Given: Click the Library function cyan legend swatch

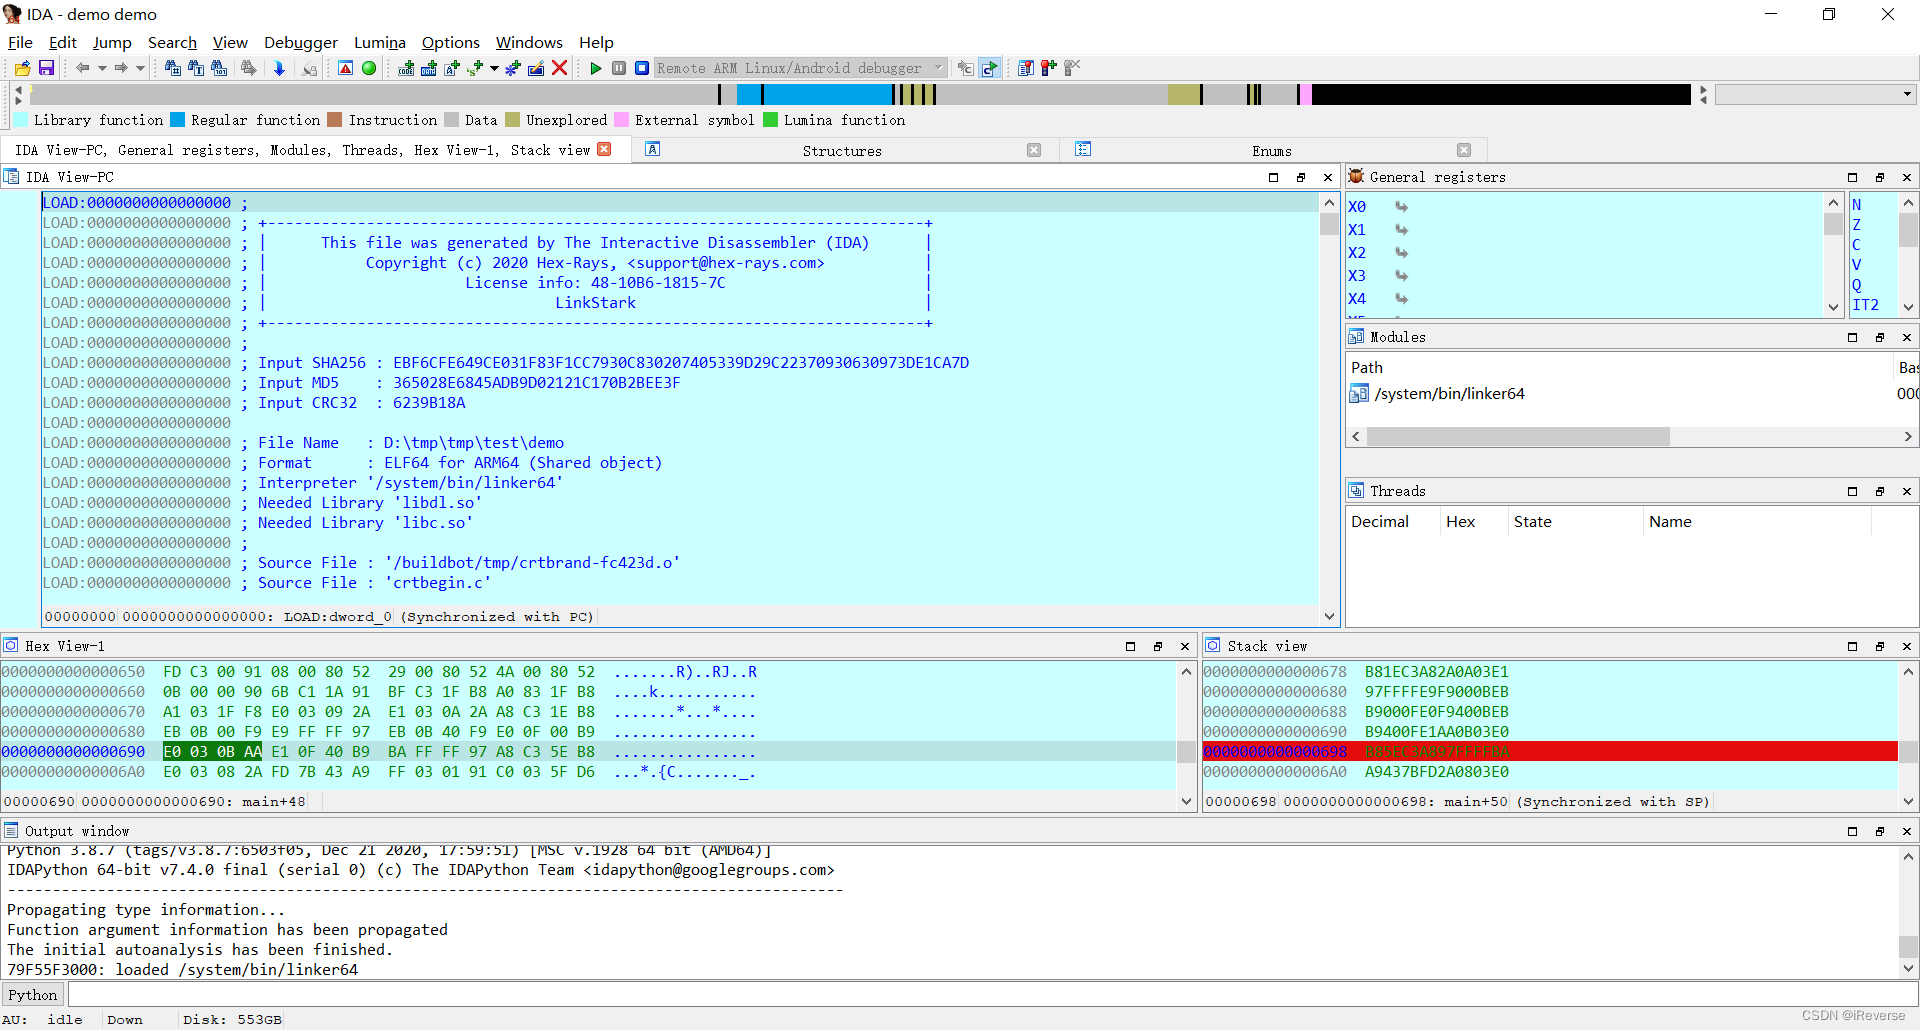Looking at the screenshot, I should (x=21, y=120).
